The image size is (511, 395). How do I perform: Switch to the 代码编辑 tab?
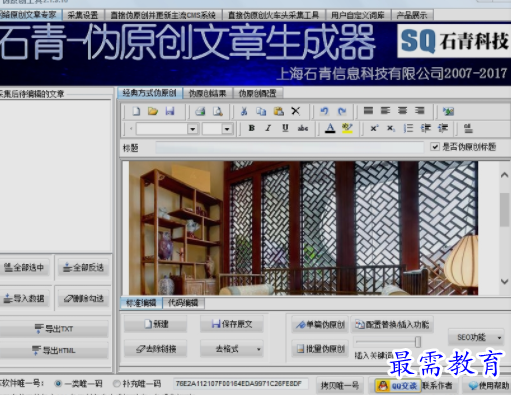point(183,303)
